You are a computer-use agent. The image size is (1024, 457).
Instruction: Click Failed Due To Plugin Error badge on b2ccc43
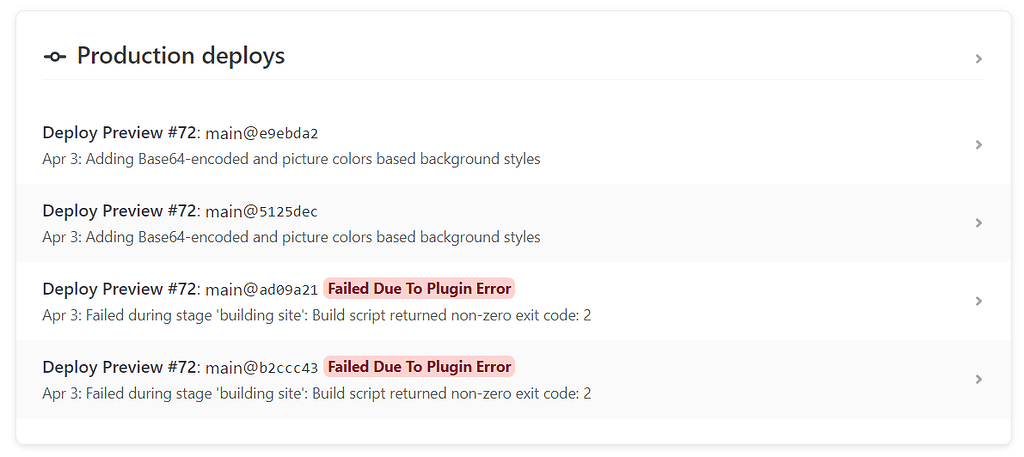(419, 367)
